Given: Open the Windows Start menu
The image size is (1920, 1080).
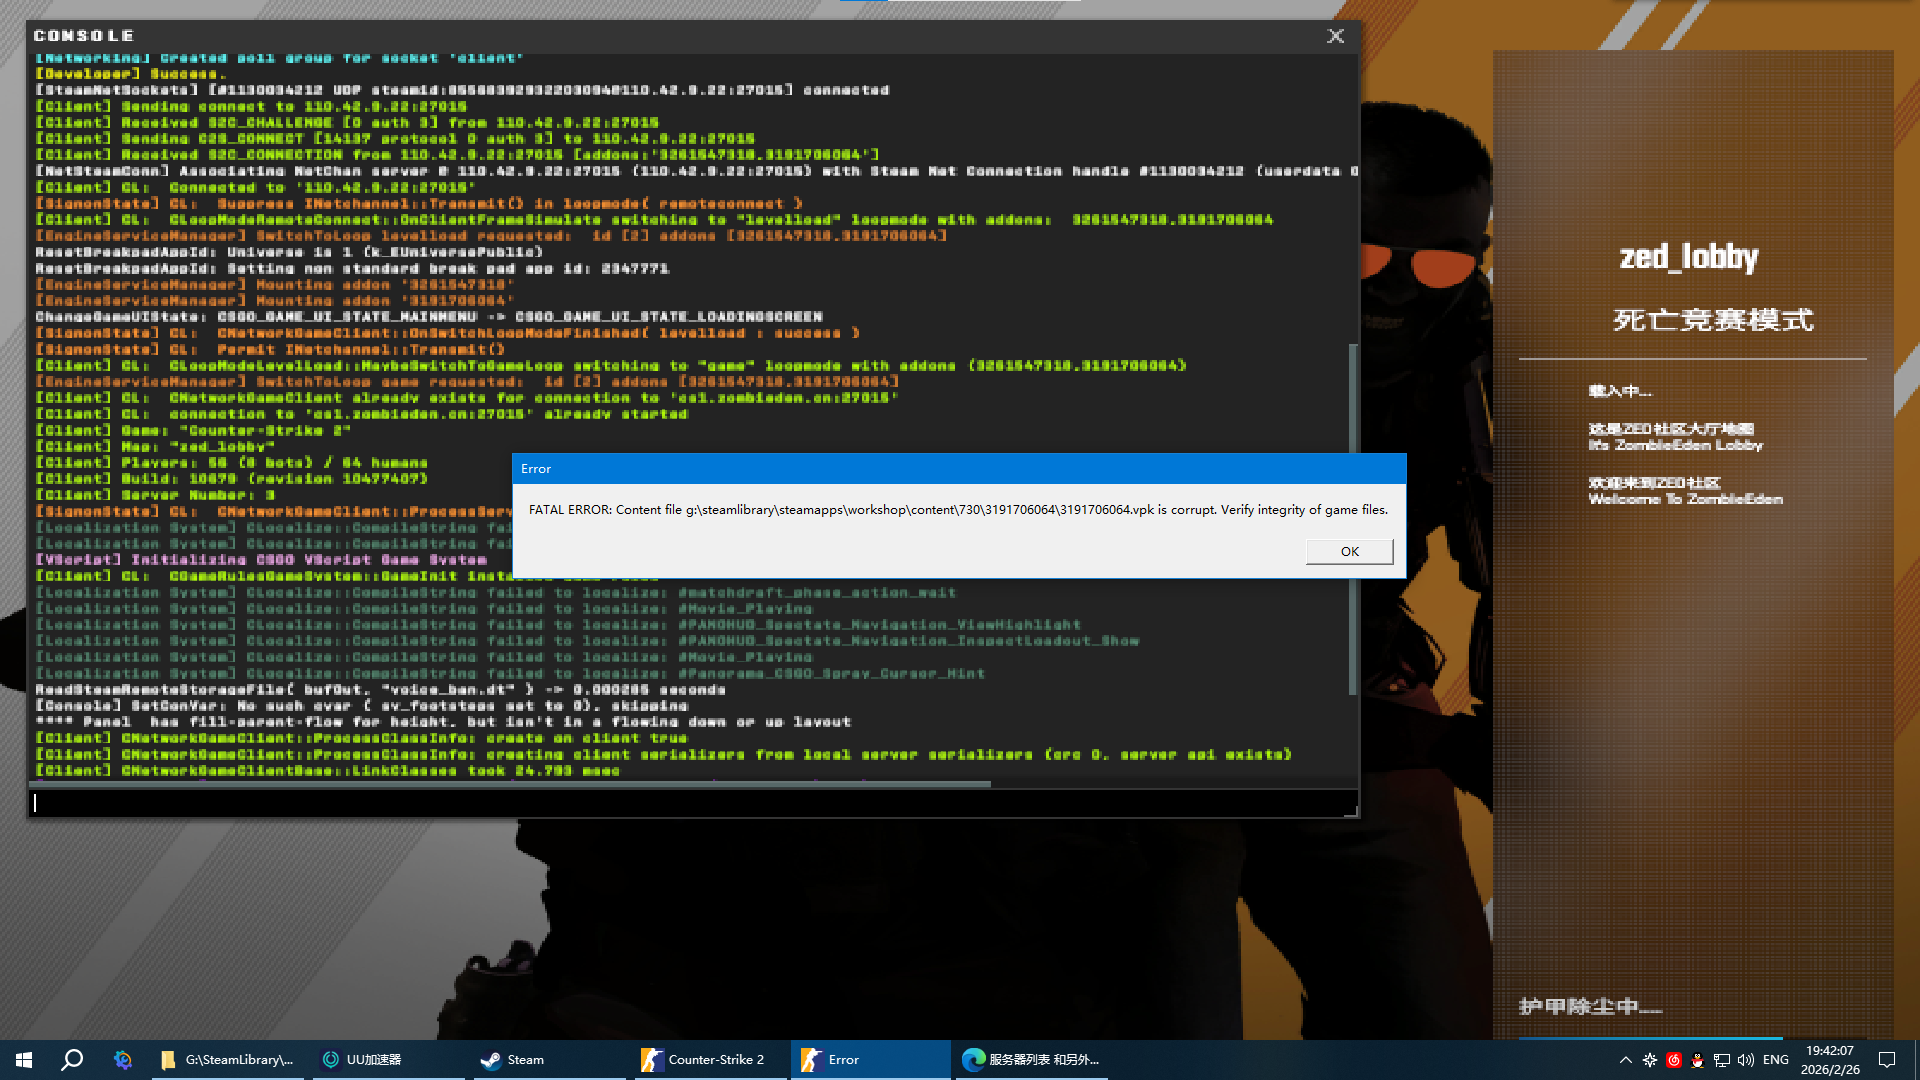Looking at the screenshot, I should (24, 1060).
